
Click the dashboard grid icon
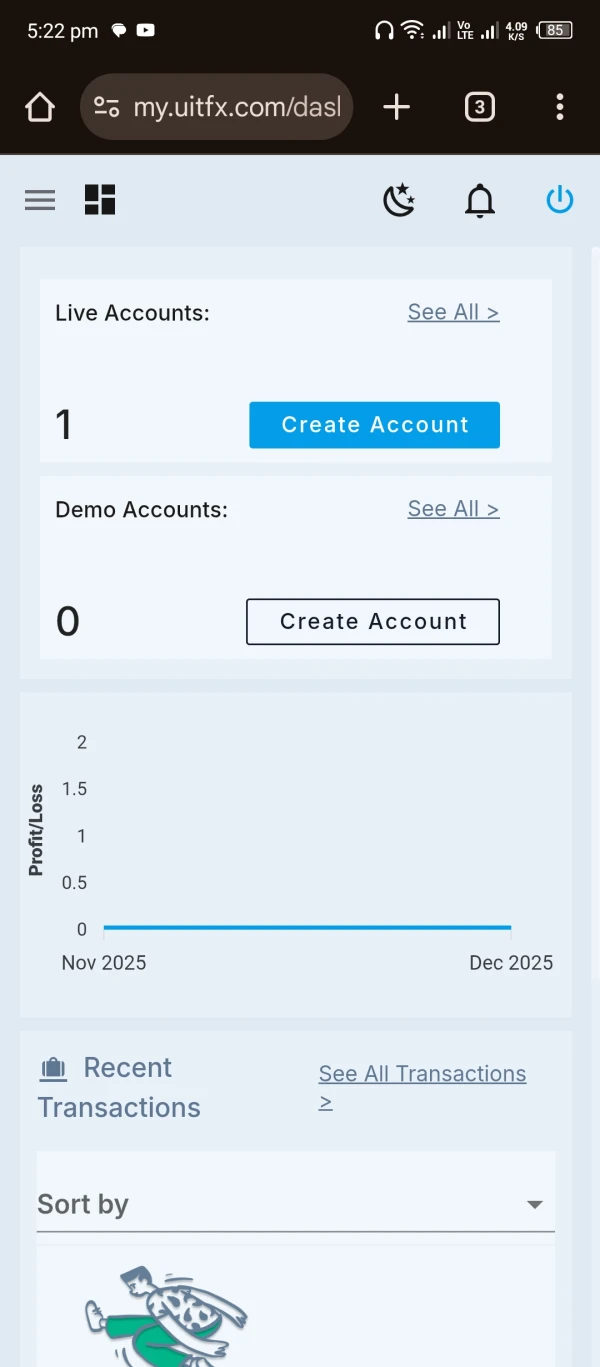[100, 200]
